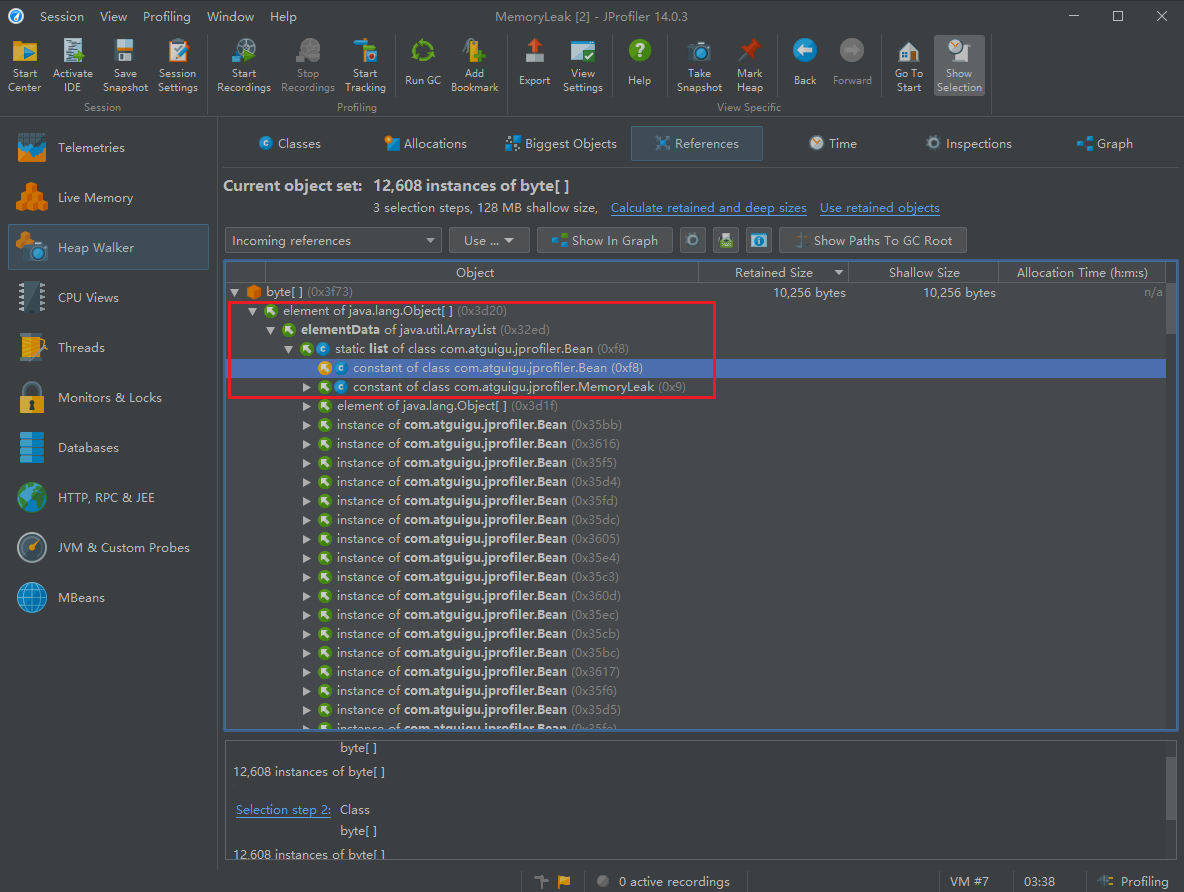Open the Window menu
The height and width of the screenshot is (892, 1184).
(x=230, y=17)
